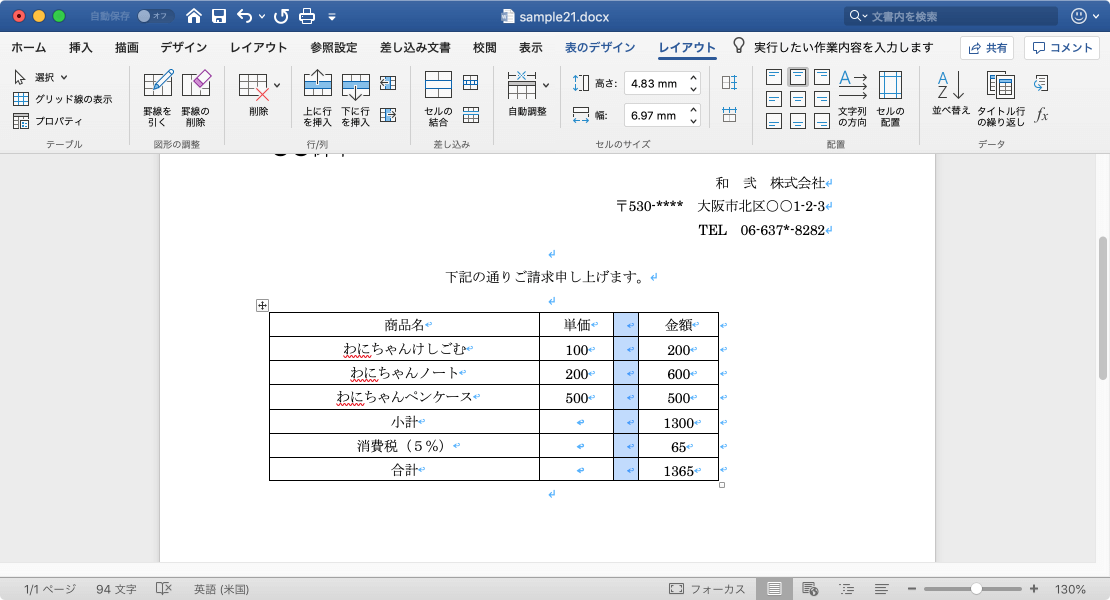Insert a column to the left
The width and height of the screenshot is (1110, 600).
click(388, 83)
